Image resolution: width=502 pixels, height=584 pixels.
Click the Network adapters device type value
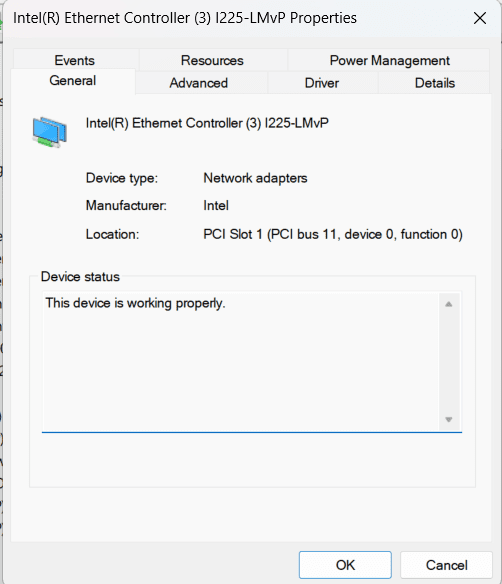[x=255, y=178]
